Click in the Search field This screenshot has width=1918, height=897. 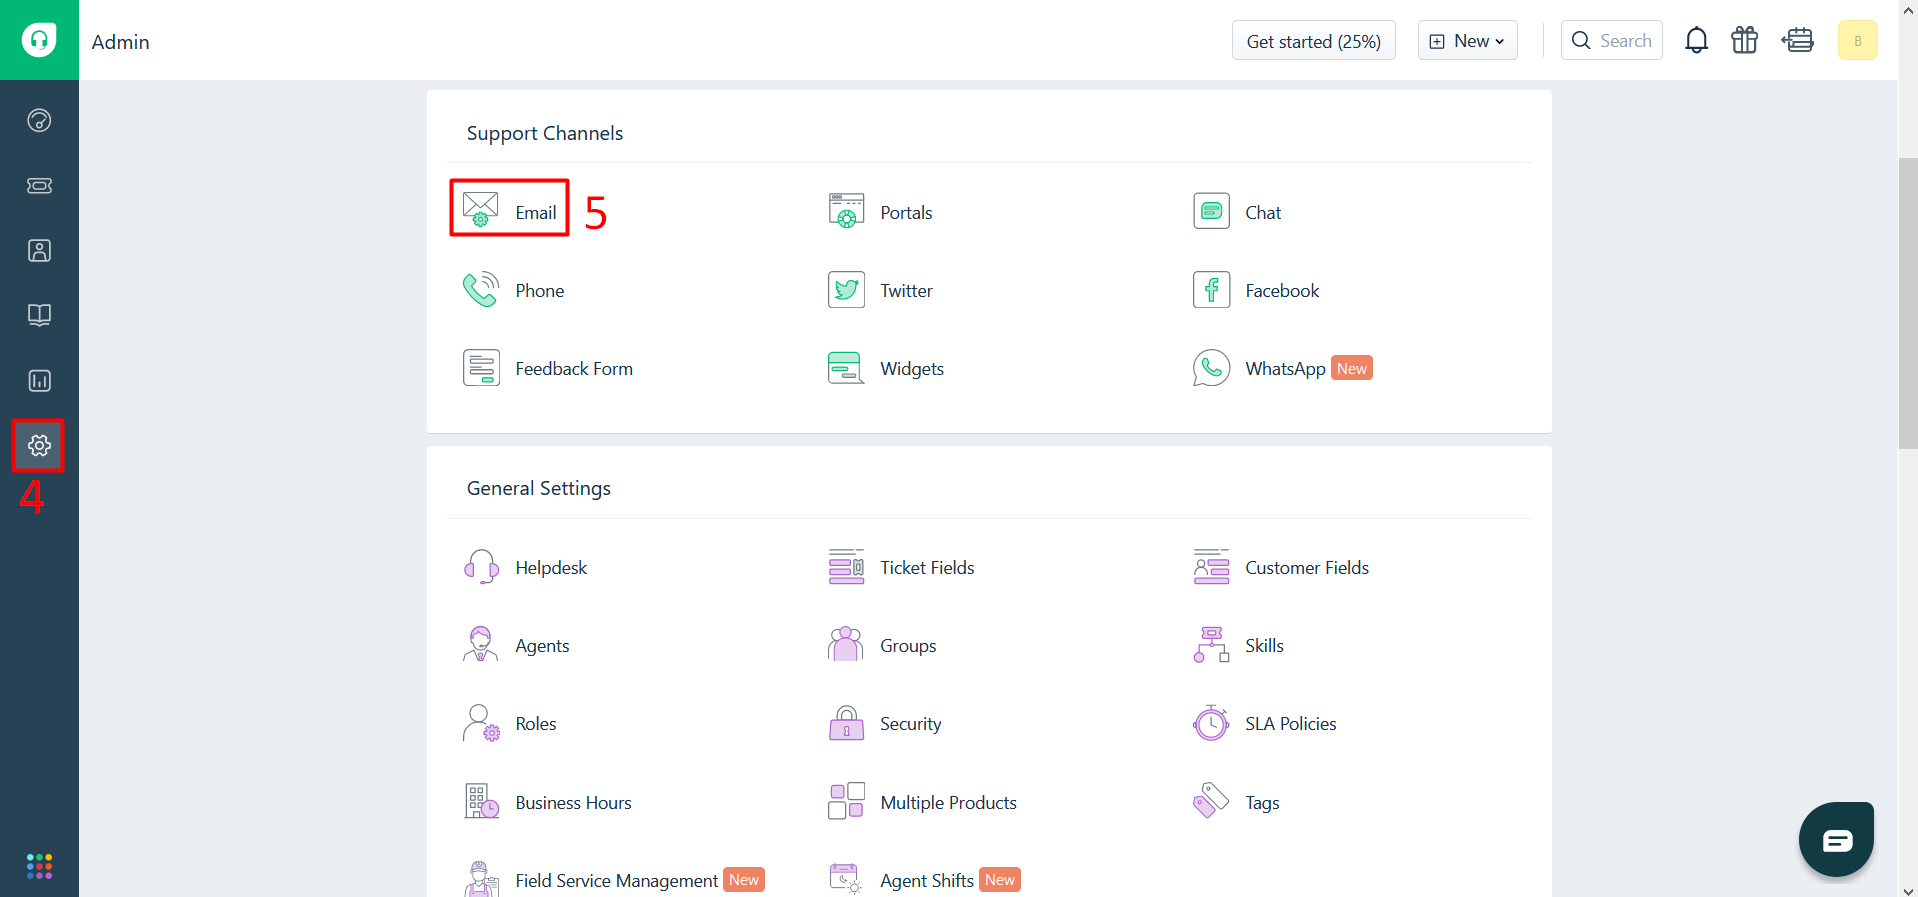tap(1612, 41)
